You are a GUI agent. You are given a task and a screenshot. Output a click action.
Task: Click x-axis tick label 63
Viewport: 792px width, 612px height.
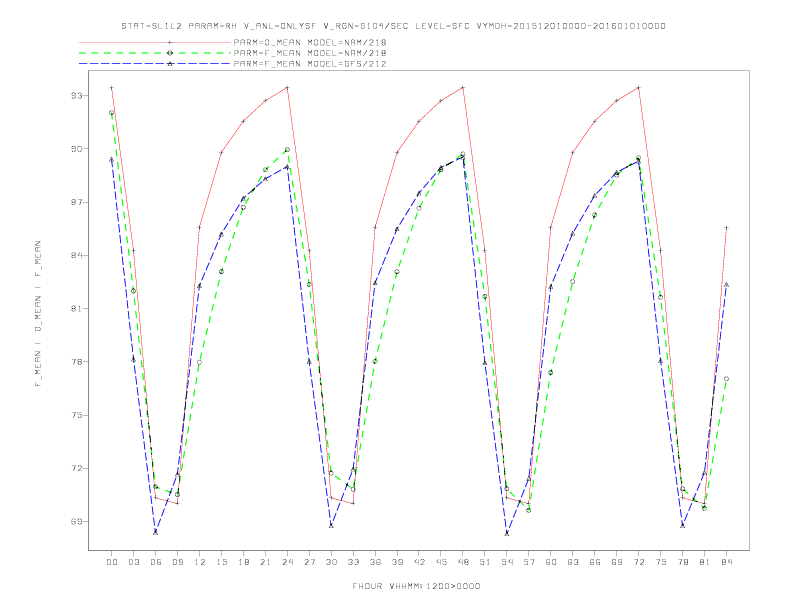(x=573, y=562)
